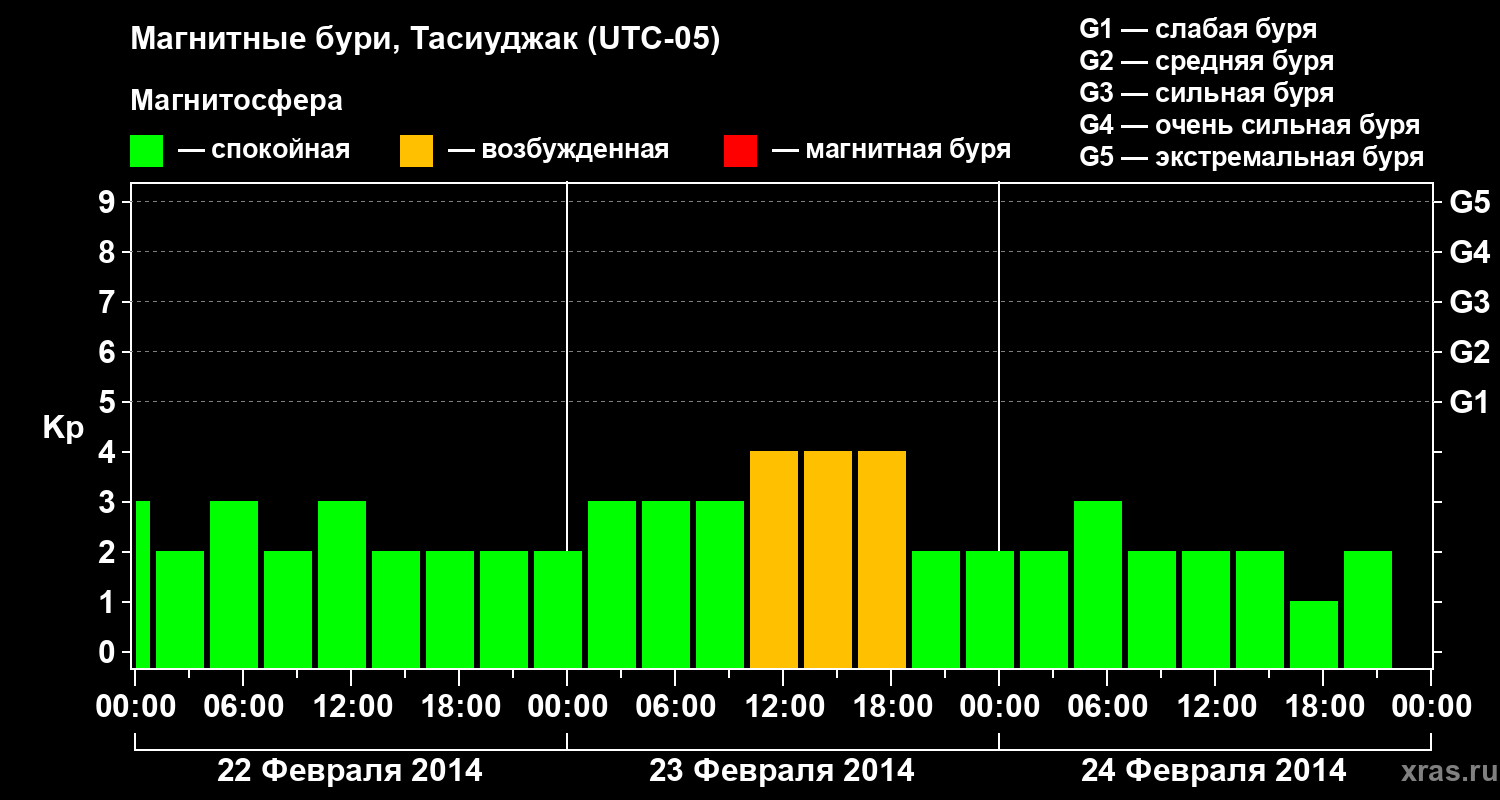Click the 'магнитная буря' legend text
The image size is (1500, 800).
point(907,151)
